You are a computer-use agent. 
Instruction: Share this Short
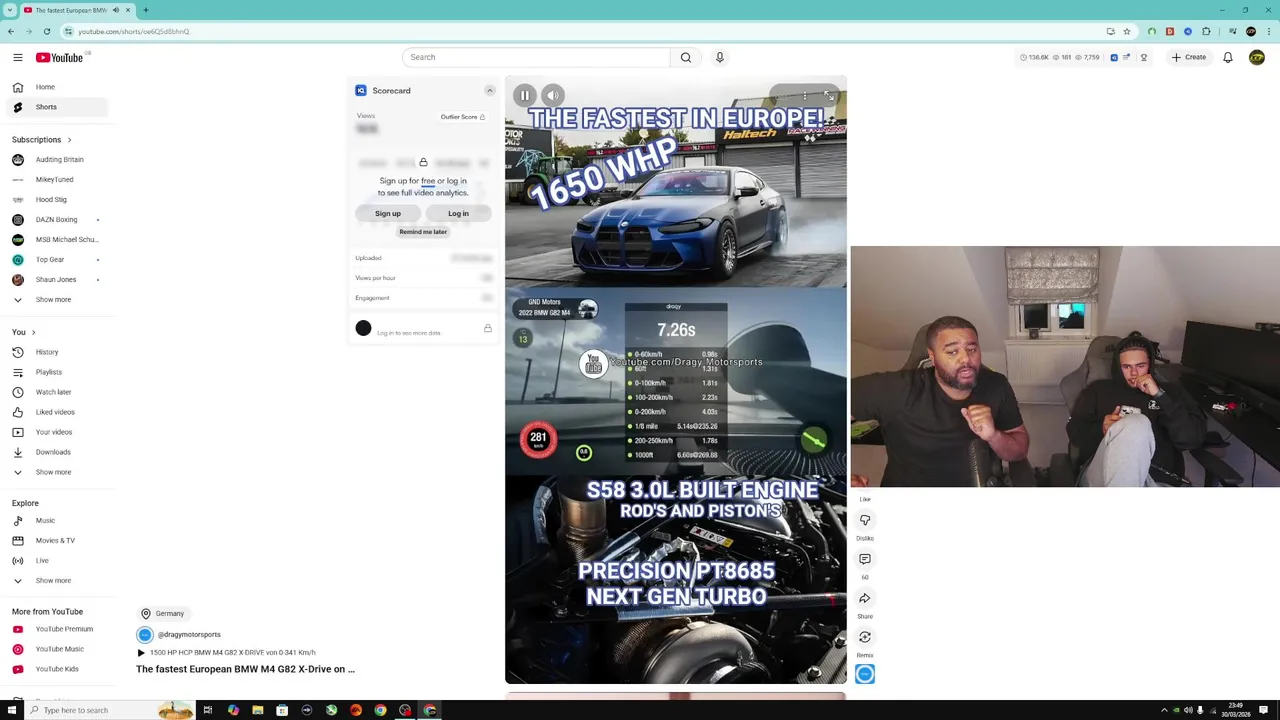click(x=865, y=598)
